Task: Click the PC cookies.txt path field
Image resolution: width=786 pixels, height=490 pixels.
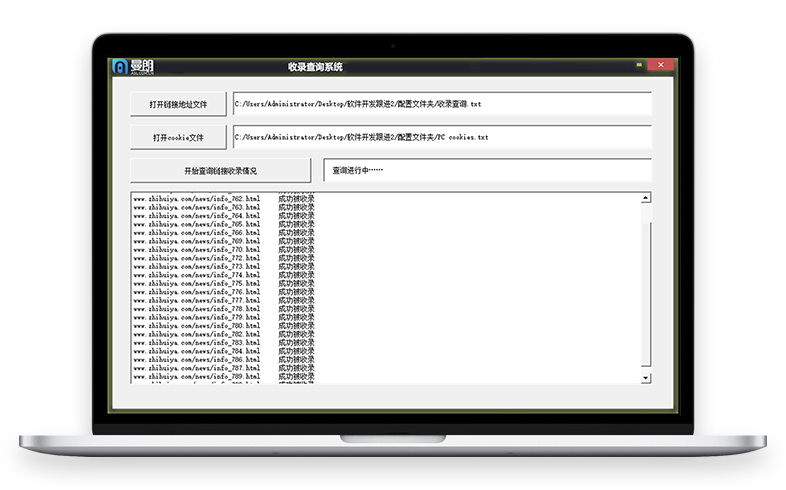Action: click(441, 137)
